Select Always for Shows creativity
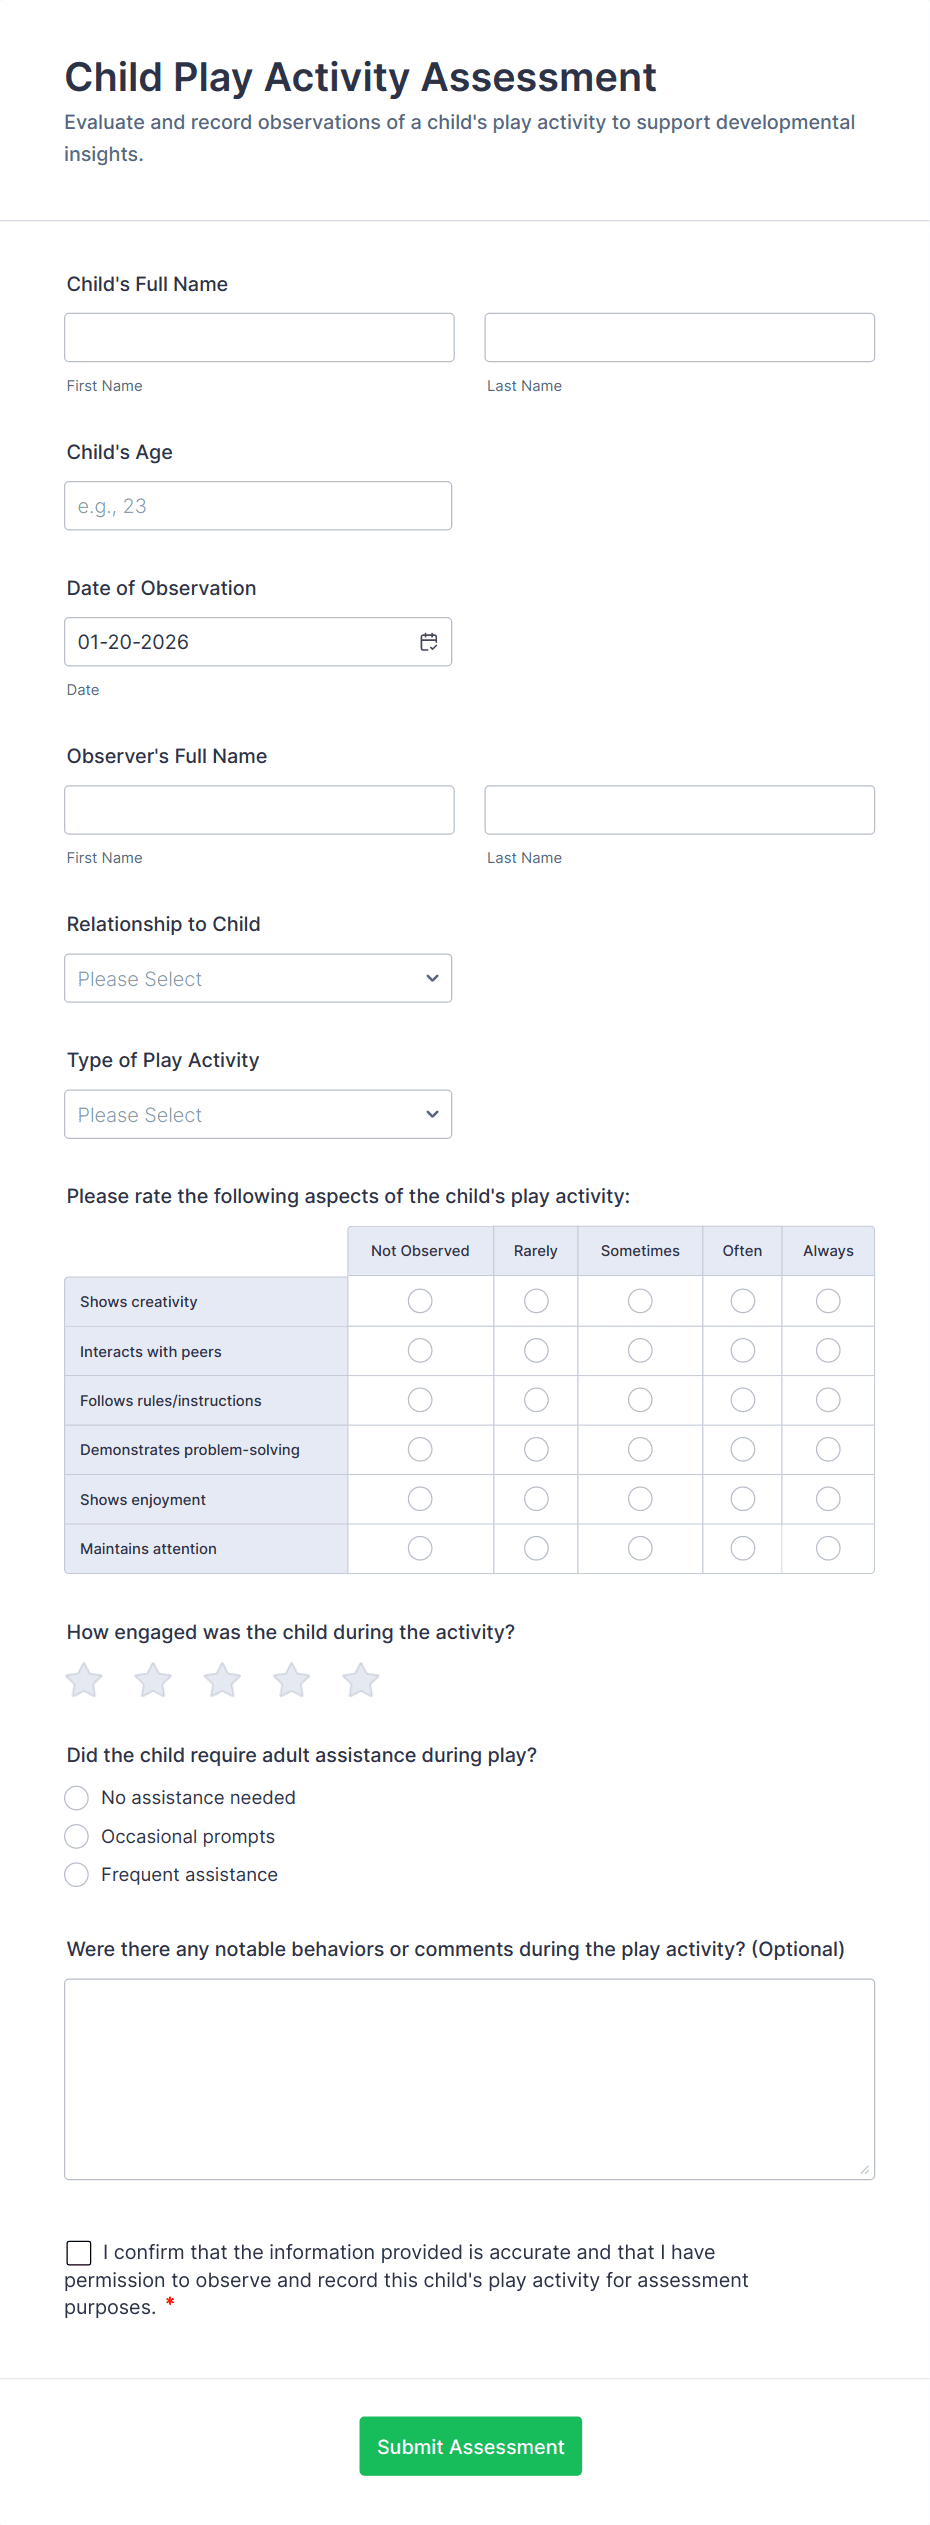Screen dimensions: 930x2525 pyautogui.click(x=827, y=1301)
